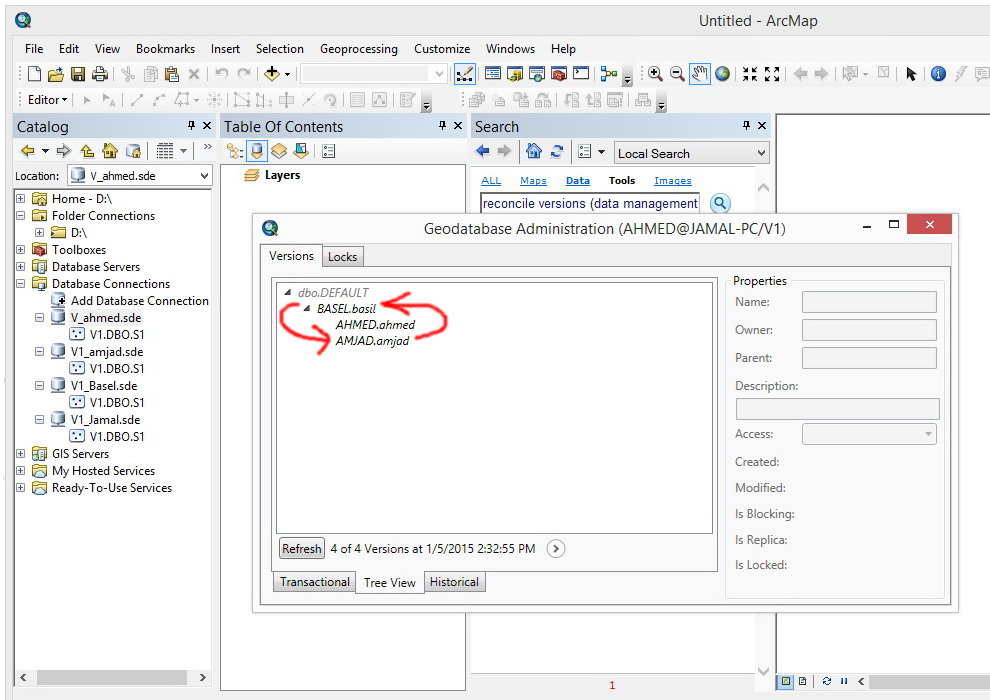Click the Add Data button
The image size is (990, 700).
click(x=272, y=74)
